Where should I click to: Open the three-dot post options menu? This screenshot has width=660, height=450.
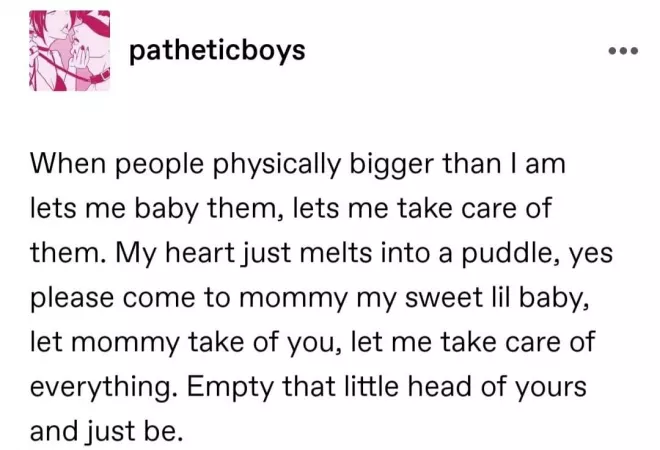point(620,51)
